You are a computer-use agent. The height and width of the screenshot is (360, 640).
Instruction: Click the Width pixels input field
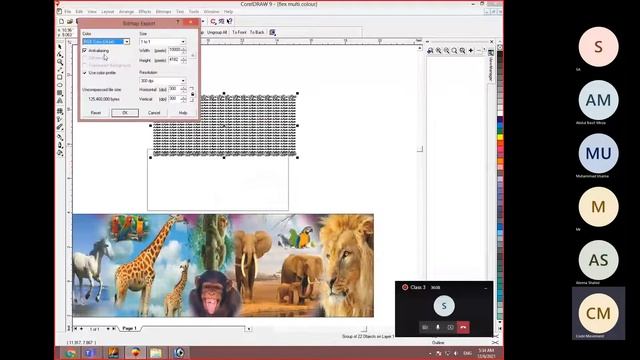click(x=175, y=50)
